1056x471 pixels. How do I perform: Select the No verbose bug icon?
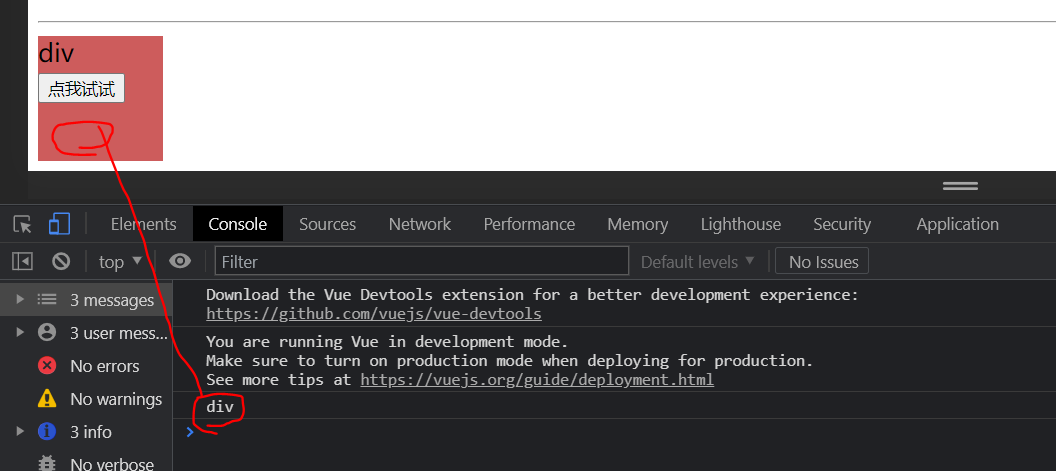point(46,464)
